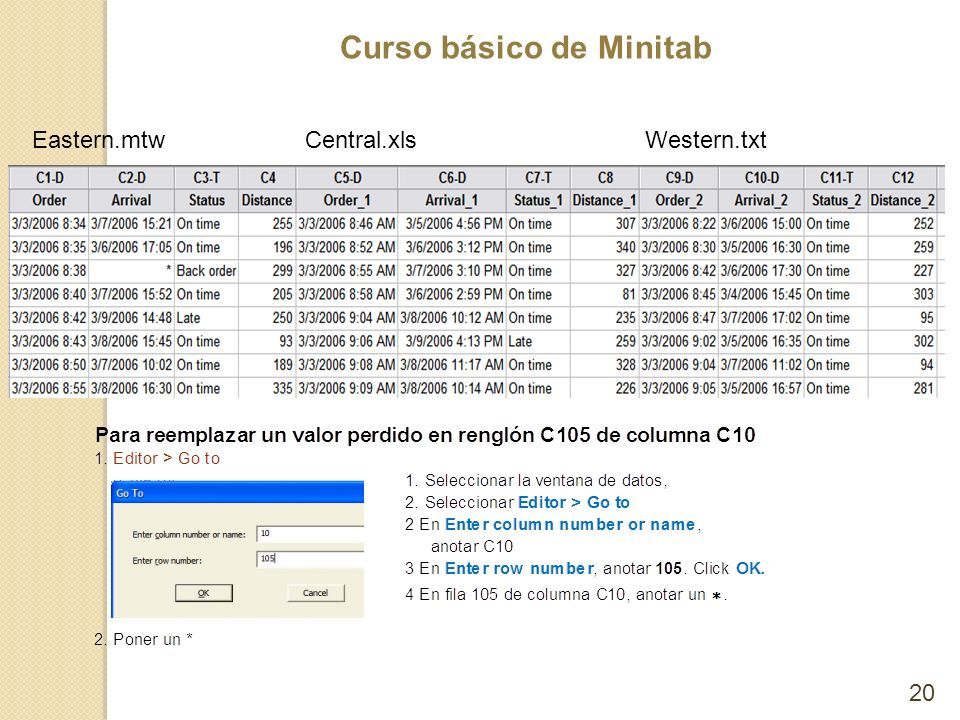Click the Order_1 column name cell

click(x=347, y=200)
